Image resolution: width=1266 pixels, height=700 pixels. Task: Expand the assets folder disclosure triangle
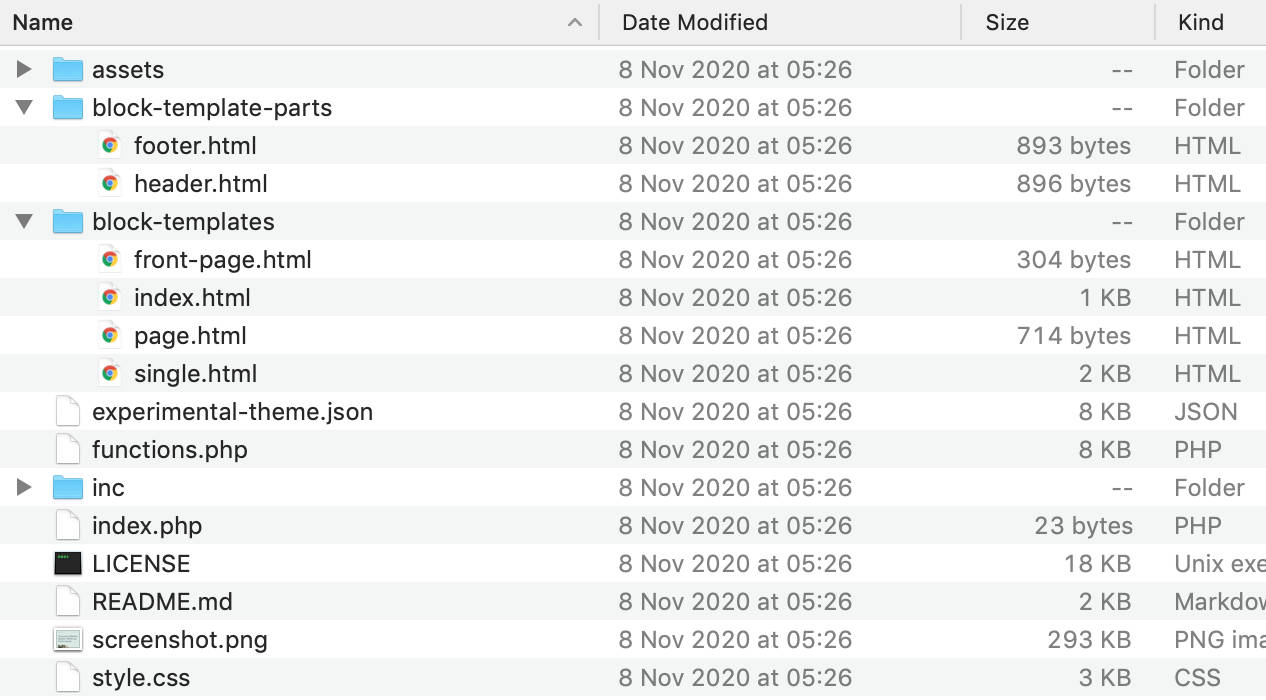25,70
